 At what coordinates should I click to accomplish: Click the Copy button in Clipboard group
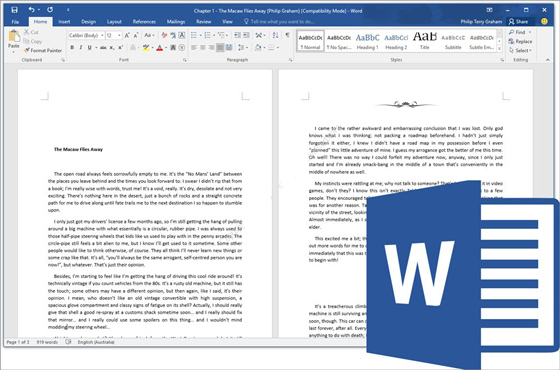[x=32, y=41]
